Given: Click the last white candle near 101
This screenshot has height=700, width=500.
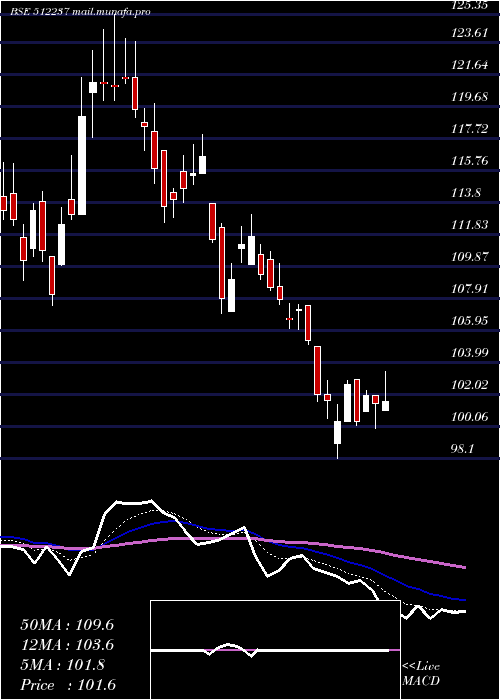Looking at the screenshot, I should point(385,406).
